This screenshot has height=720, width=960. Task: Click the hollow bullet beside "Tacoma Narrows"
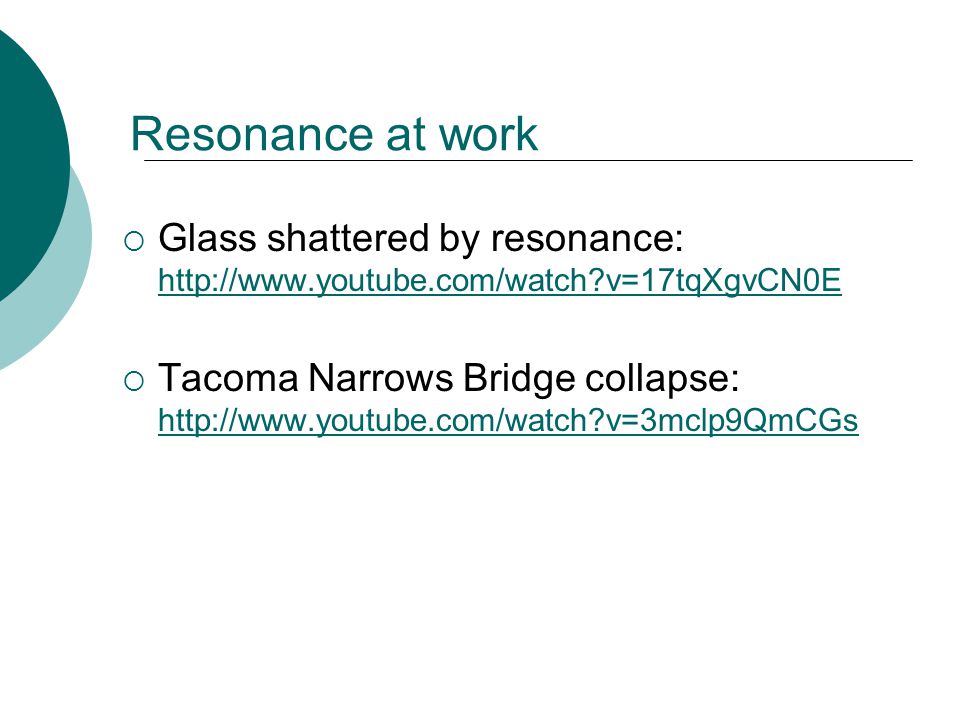click(134, 381)
